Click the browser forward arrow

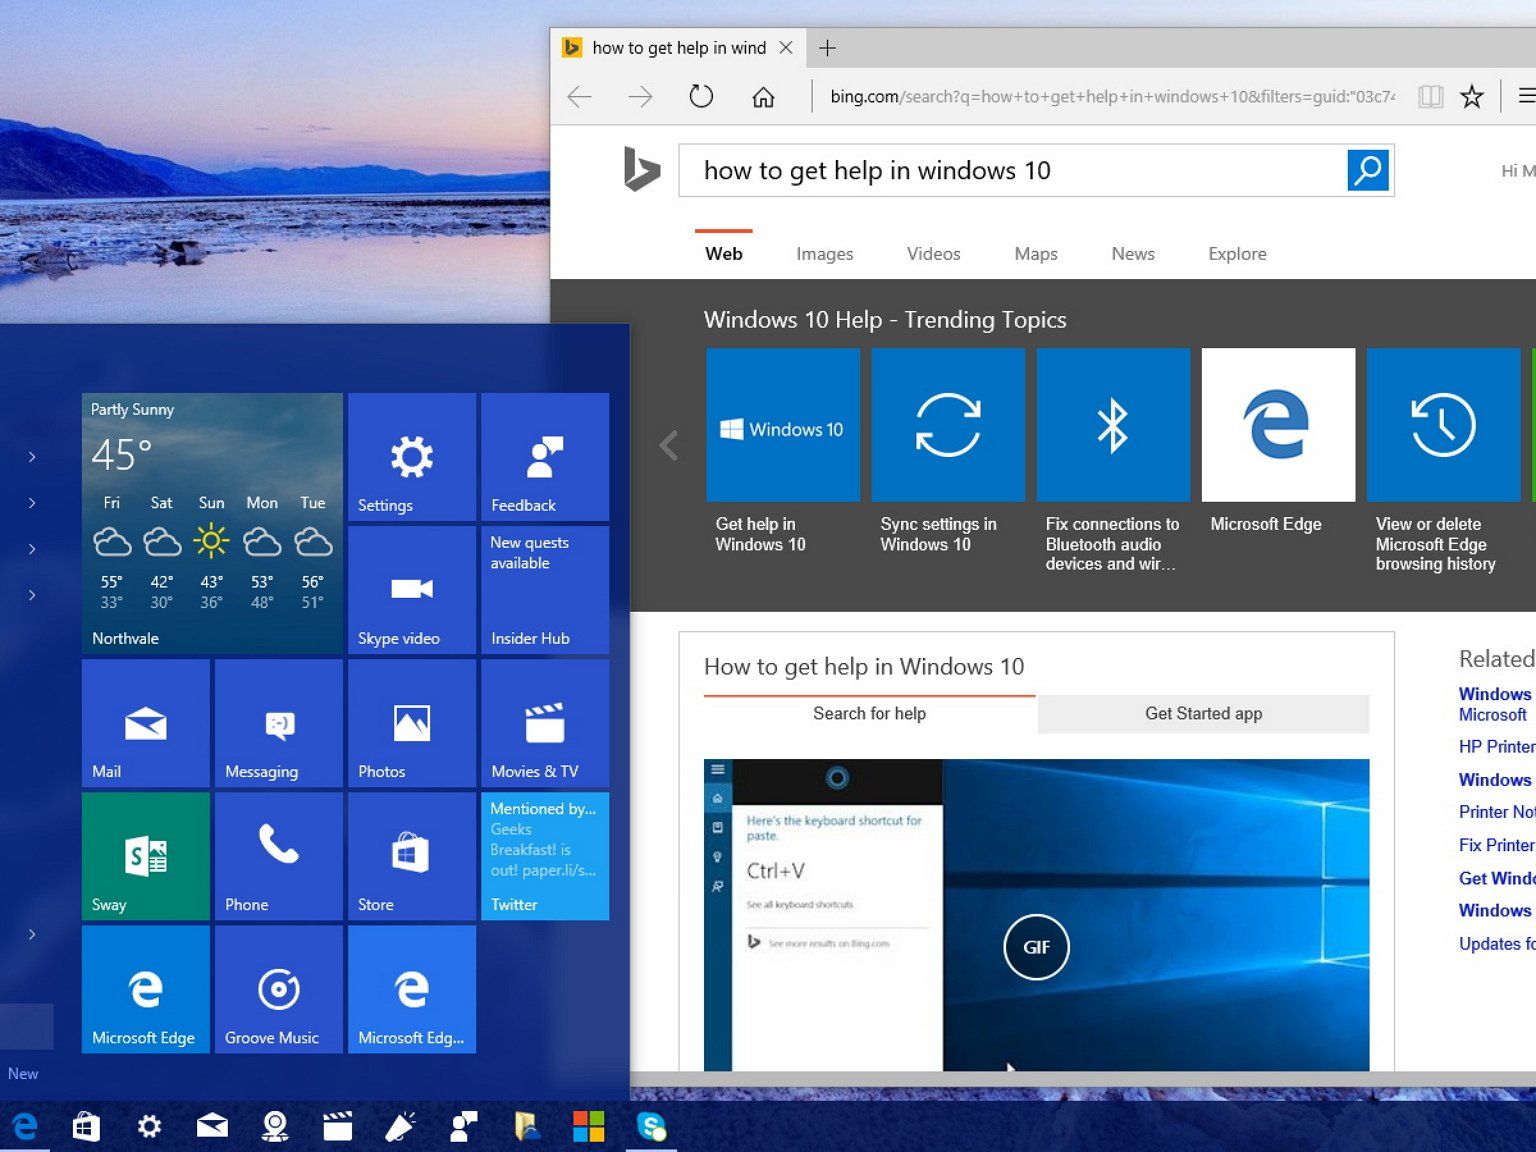click(640, 97)
